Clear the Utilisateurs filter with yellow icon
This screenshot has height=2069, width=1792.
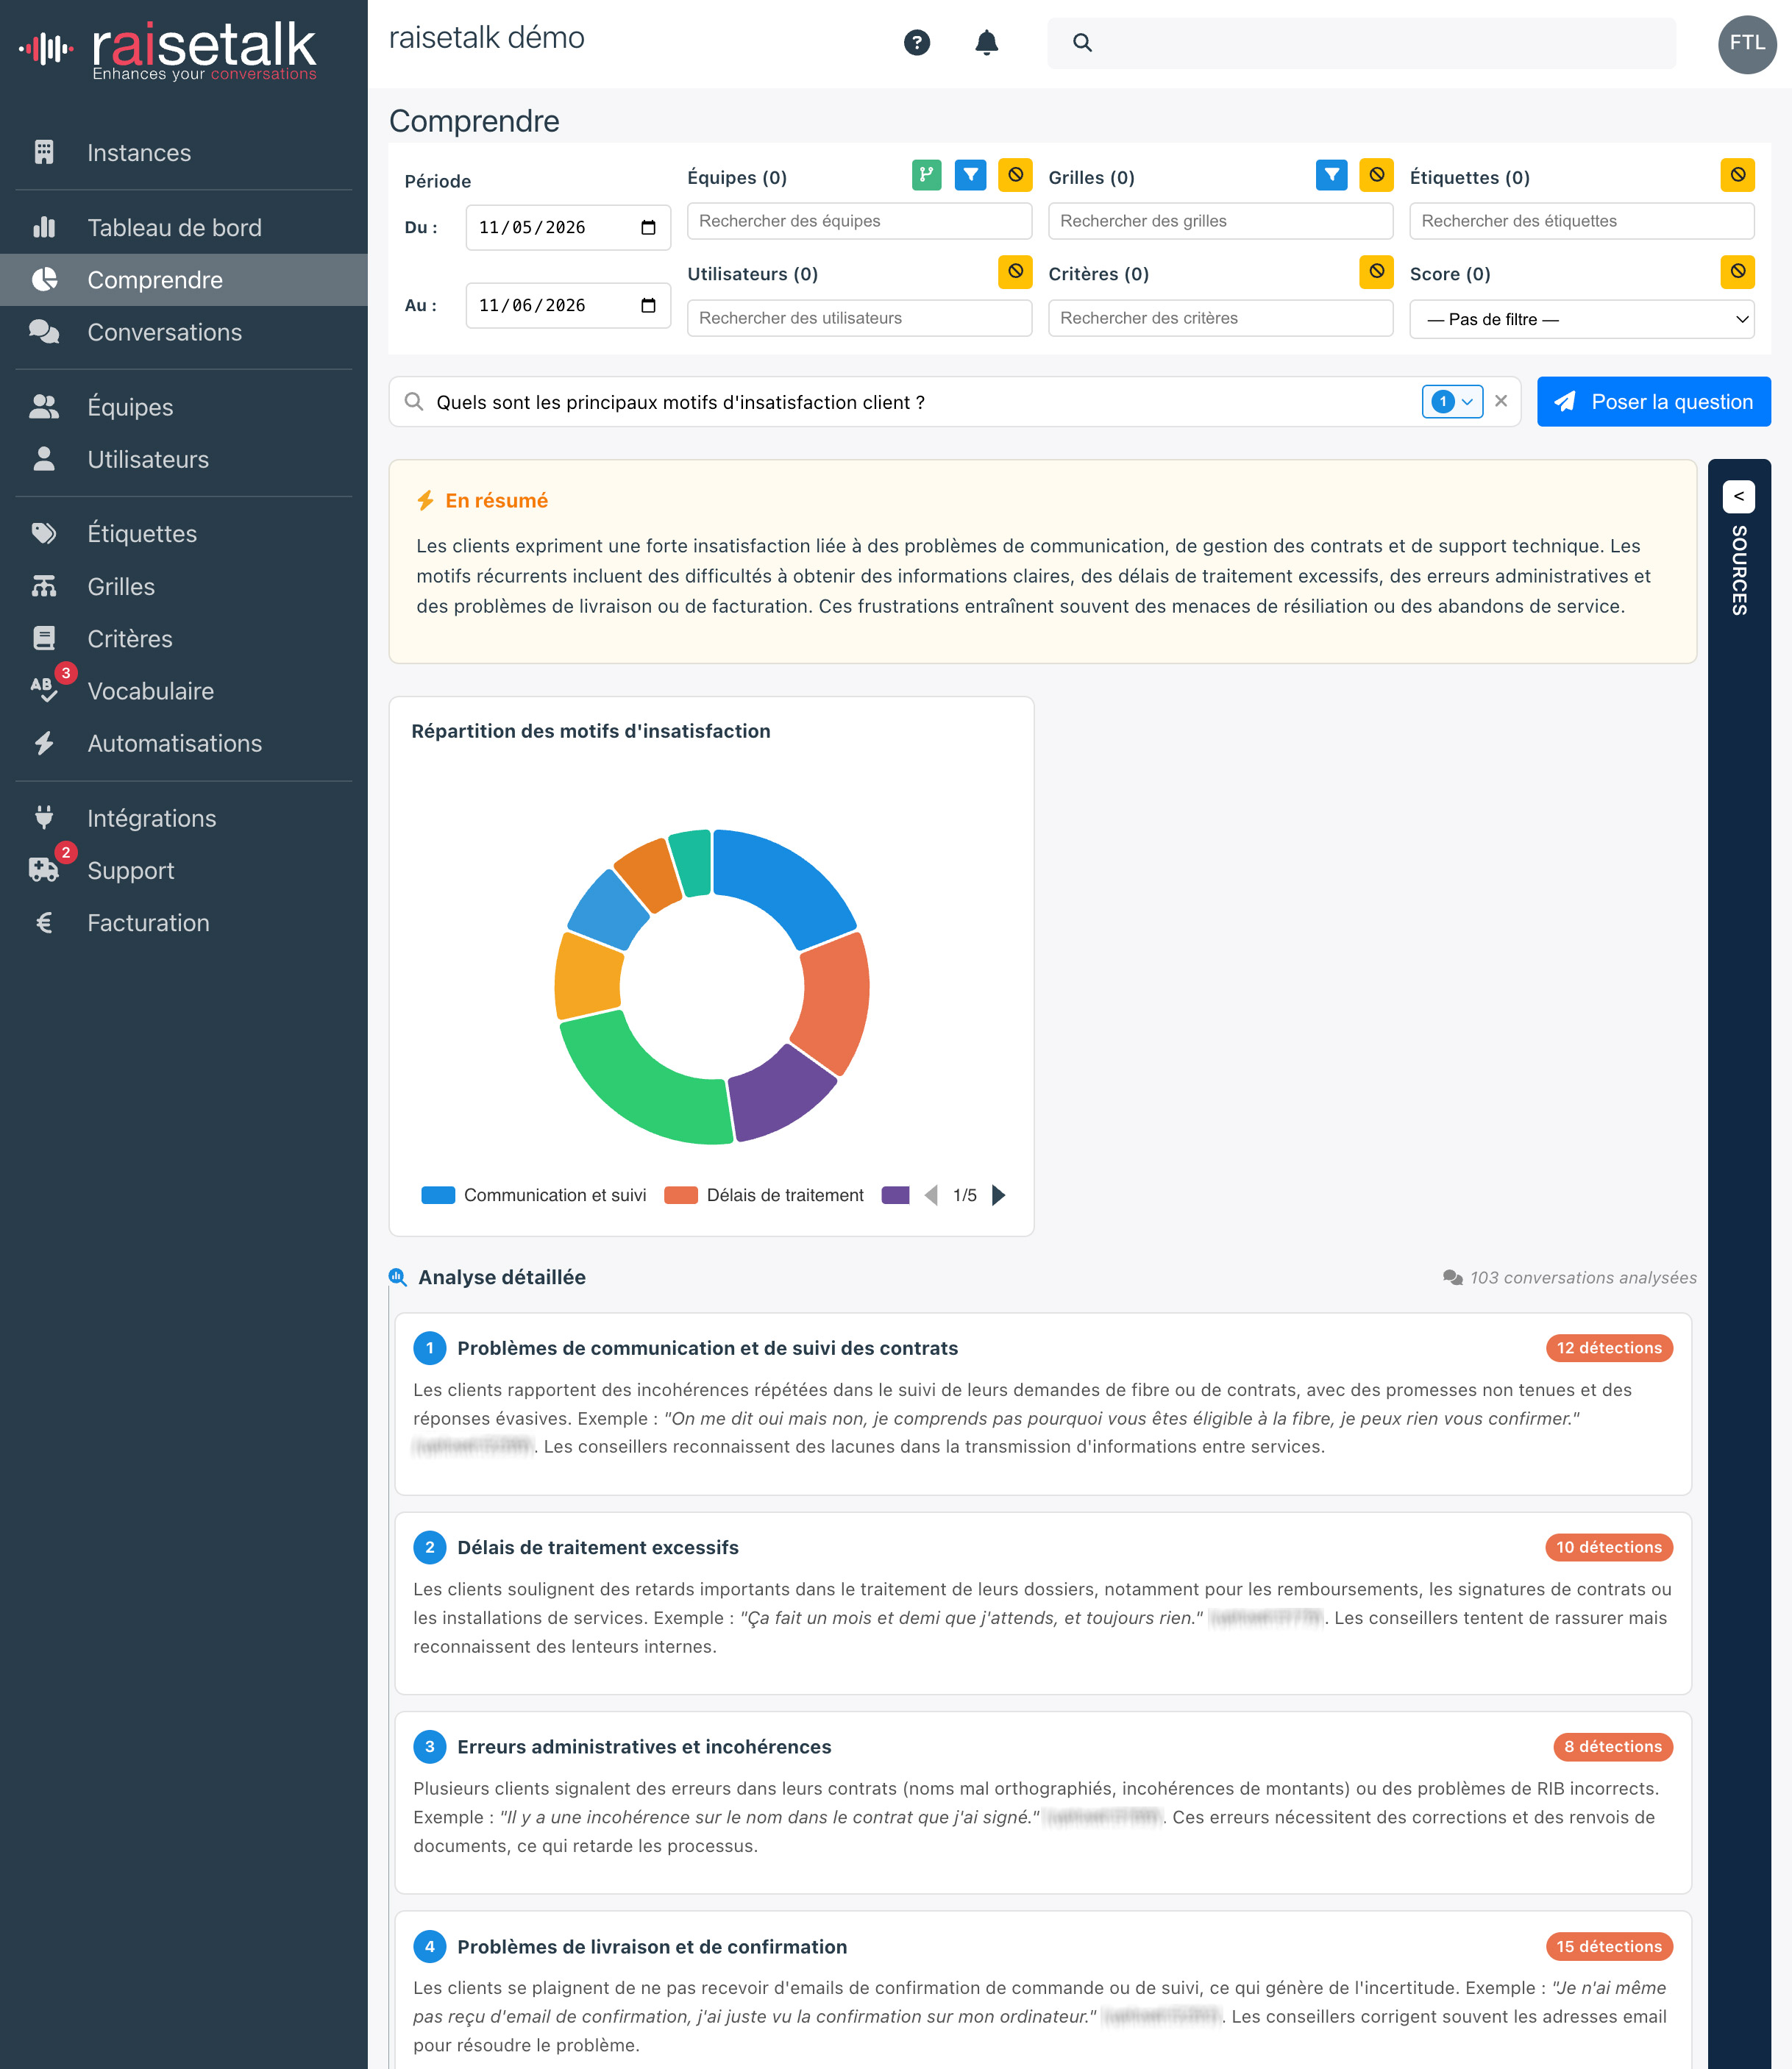point(1015,272)
